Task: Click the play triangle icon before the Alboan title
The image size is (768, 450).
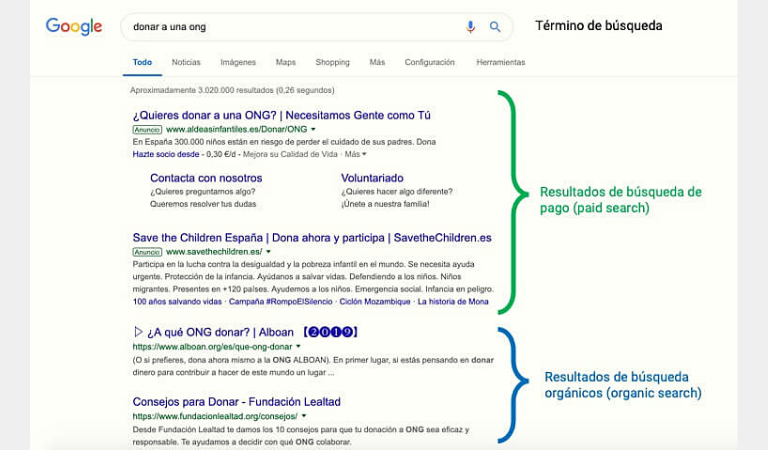Action: tap(138, 332)
